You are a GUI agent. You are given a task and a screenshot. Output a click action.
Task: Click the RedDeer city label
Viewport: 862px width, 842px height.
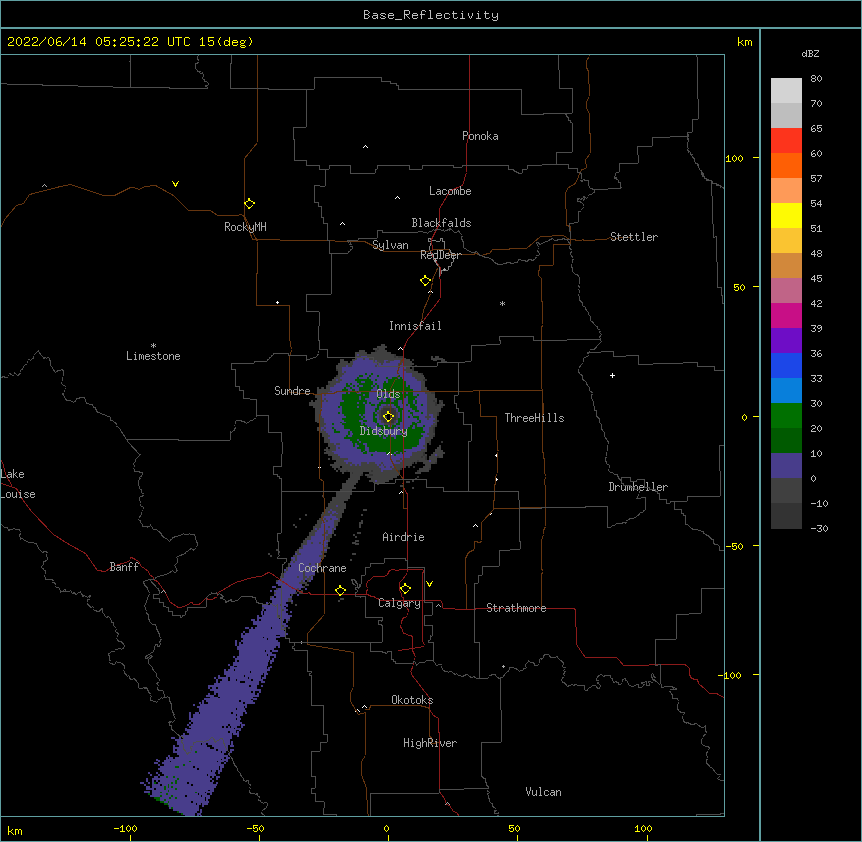coord(440,255)
